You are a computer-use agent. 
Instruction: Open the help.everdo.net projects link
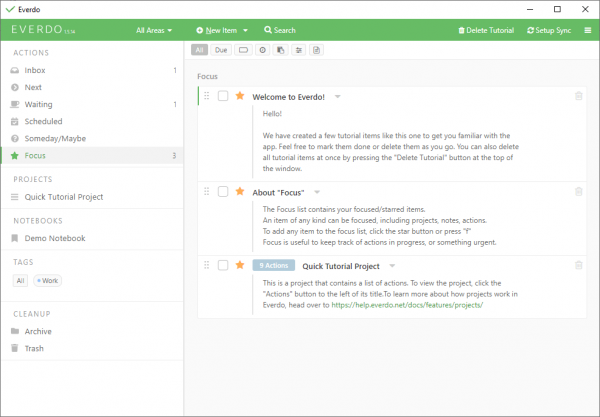click(x=407, y=305)
